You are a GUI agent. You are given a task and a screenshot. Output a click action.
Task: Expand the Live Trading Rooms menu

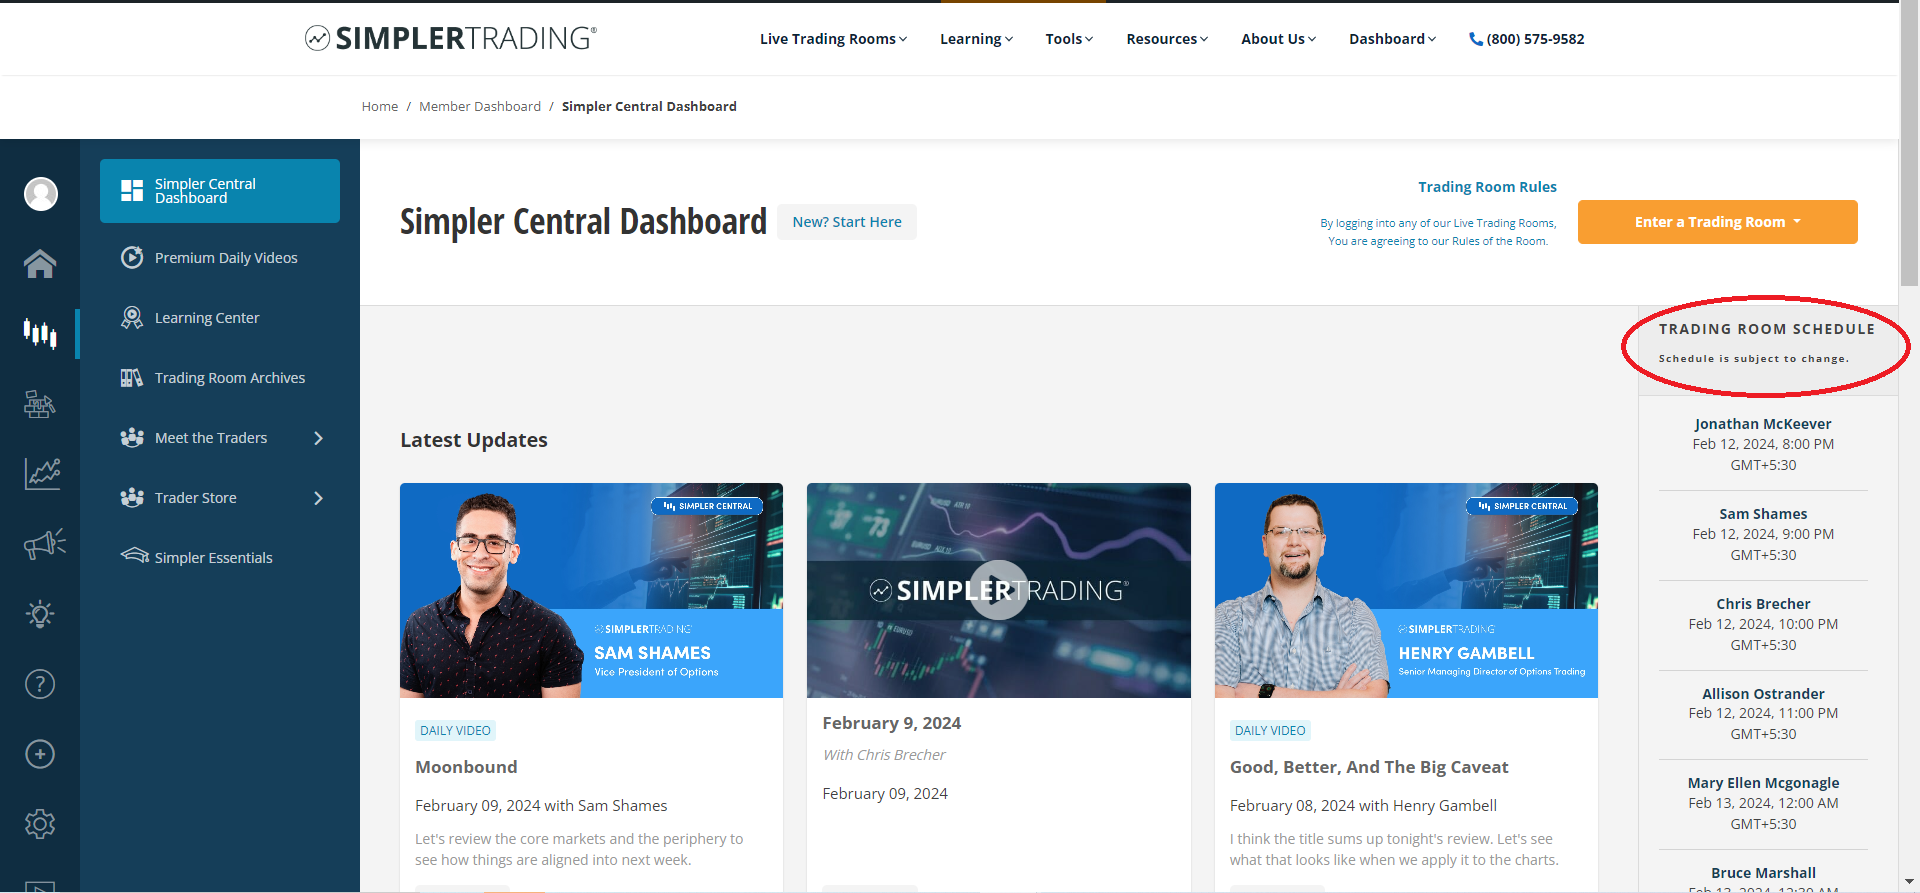pyautogui.click(x=833, y=39)
